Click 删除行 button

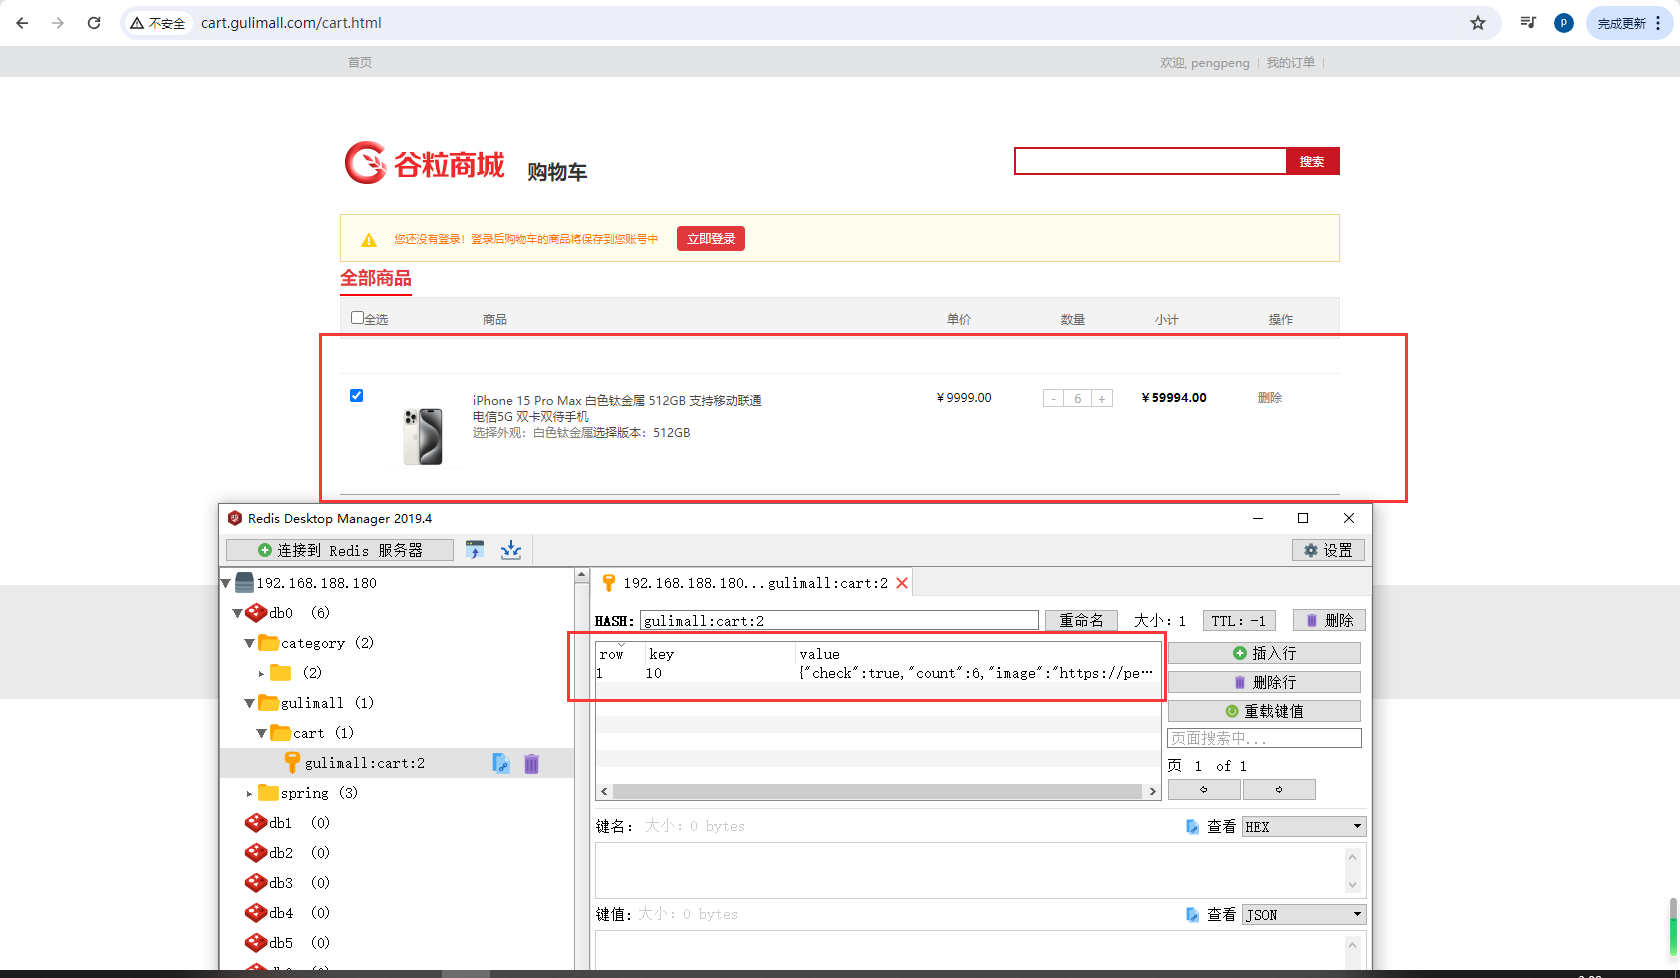(1264, 682)
